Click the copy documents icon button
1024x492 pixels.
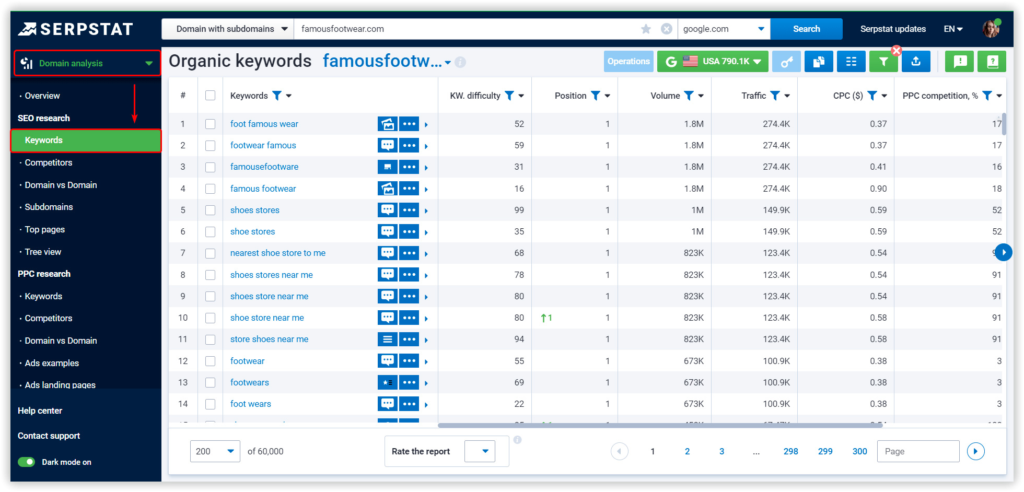click(x=818, y=61)
